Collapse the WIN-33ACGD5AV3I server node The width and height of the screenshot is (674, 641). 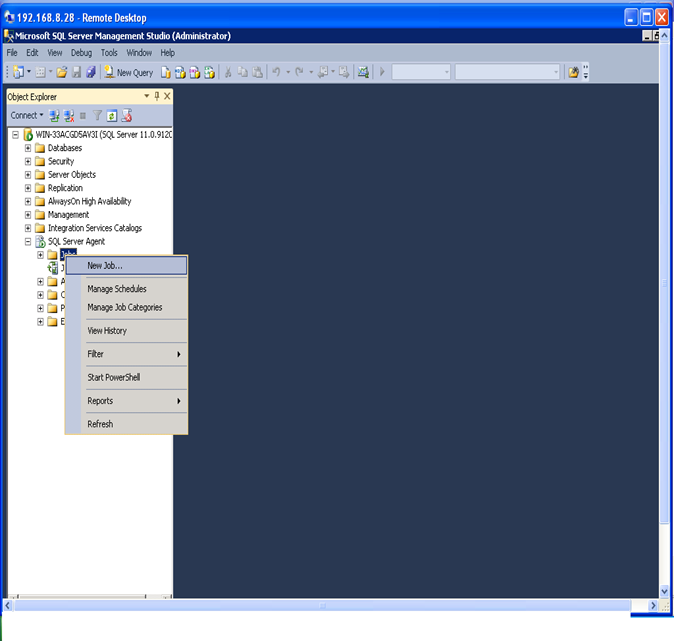pyautogui.click(x=15, y=135)
